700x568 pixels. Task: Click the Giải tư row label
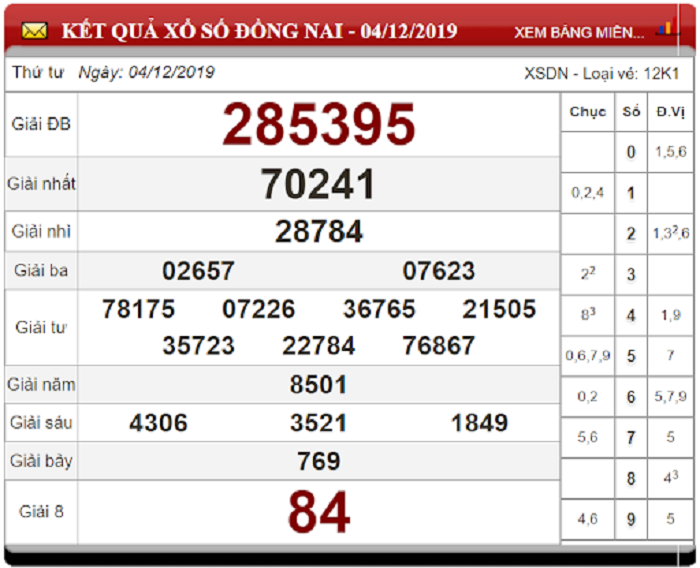coord(41,327)
